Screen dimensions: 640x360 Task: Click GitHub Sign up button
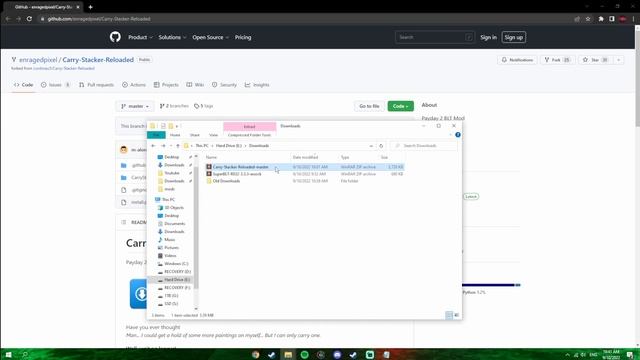click(x=513, y=37)
